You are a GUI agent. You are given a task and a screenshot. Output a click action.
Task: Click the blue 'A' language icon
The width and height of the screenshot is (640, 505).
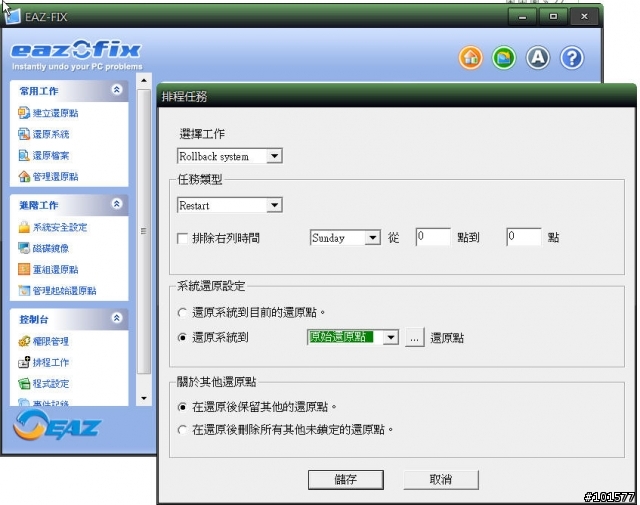(x=538, y=58)
